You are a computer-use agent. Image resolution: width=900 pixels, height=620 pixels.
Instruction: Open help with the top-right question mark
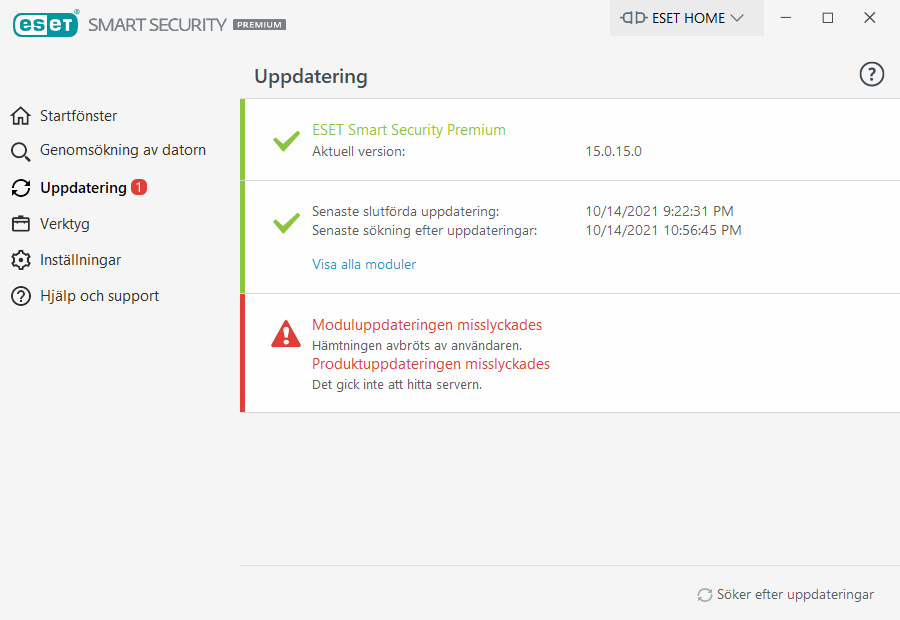pos(872,74)
